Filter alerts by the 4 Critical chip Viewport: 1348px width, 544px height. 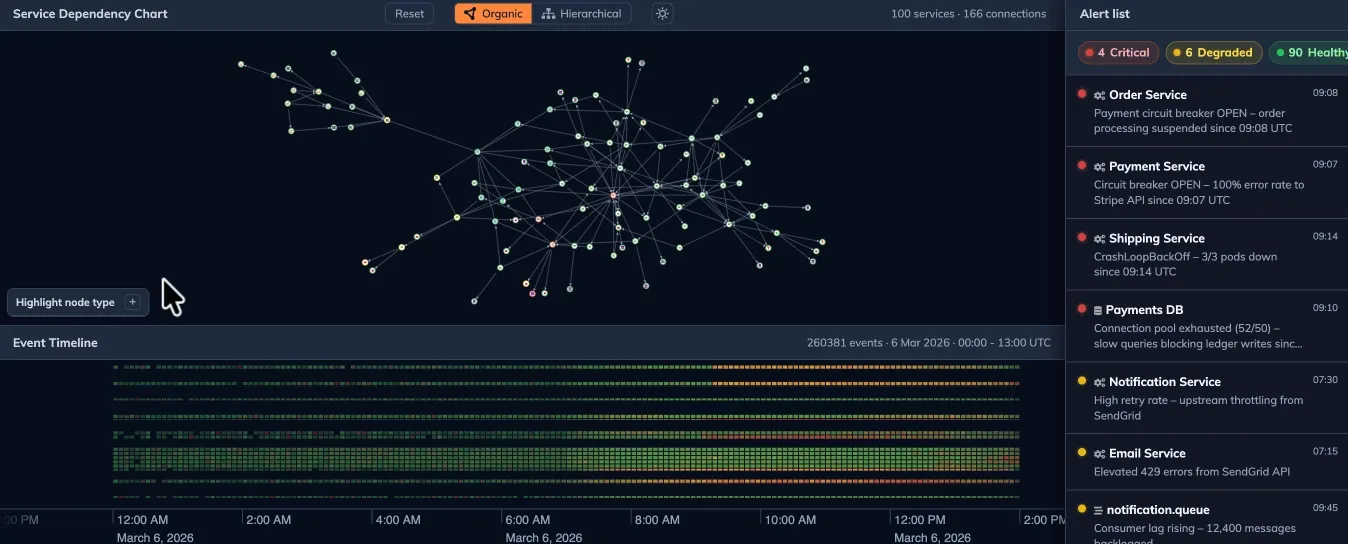pyautogui.click(x=1118, y=53)
